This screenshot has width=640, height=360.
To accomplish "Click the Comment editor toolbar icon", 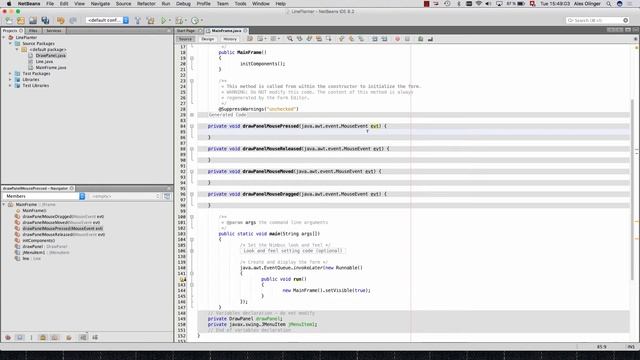I will 420,39.
